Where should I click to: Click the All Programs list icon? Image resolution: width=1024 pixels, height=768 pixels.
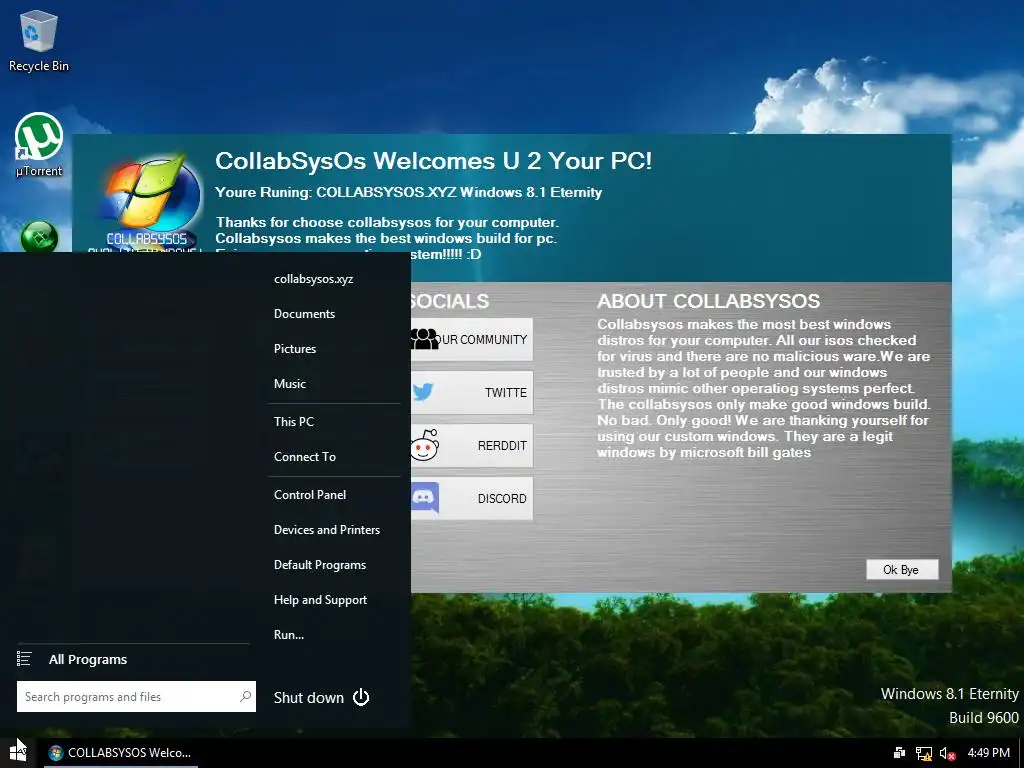tap(24, 659)
